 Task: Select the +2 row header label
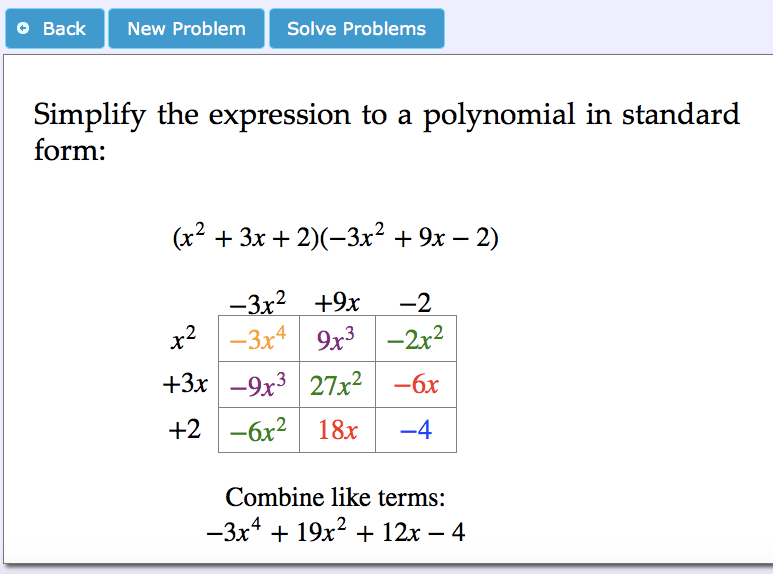pyautogui.click(x=184, y=430)
